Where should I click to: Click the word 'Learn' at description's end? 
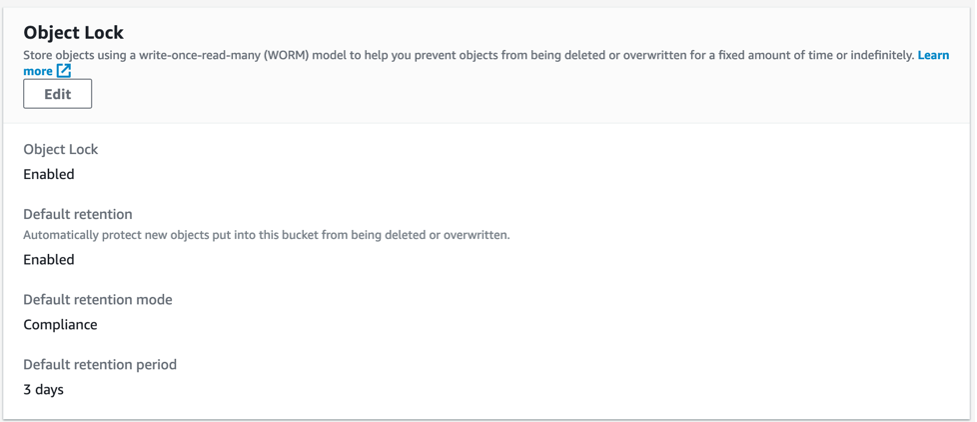coord(933,55)
